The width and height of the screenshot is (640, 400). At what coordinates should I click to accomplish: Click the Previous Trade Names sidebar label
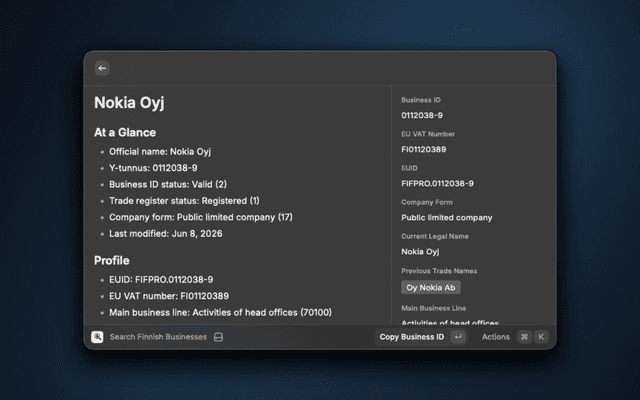click(x=439, y=271)
